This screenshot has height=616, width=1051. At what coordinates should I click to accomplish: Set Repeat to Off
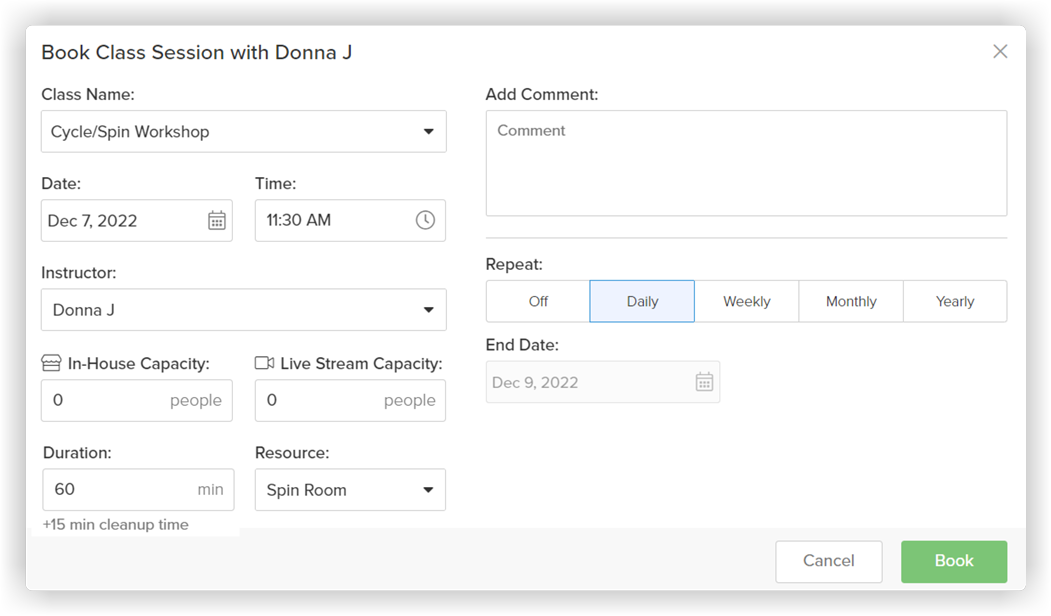(x=538, y=302)
